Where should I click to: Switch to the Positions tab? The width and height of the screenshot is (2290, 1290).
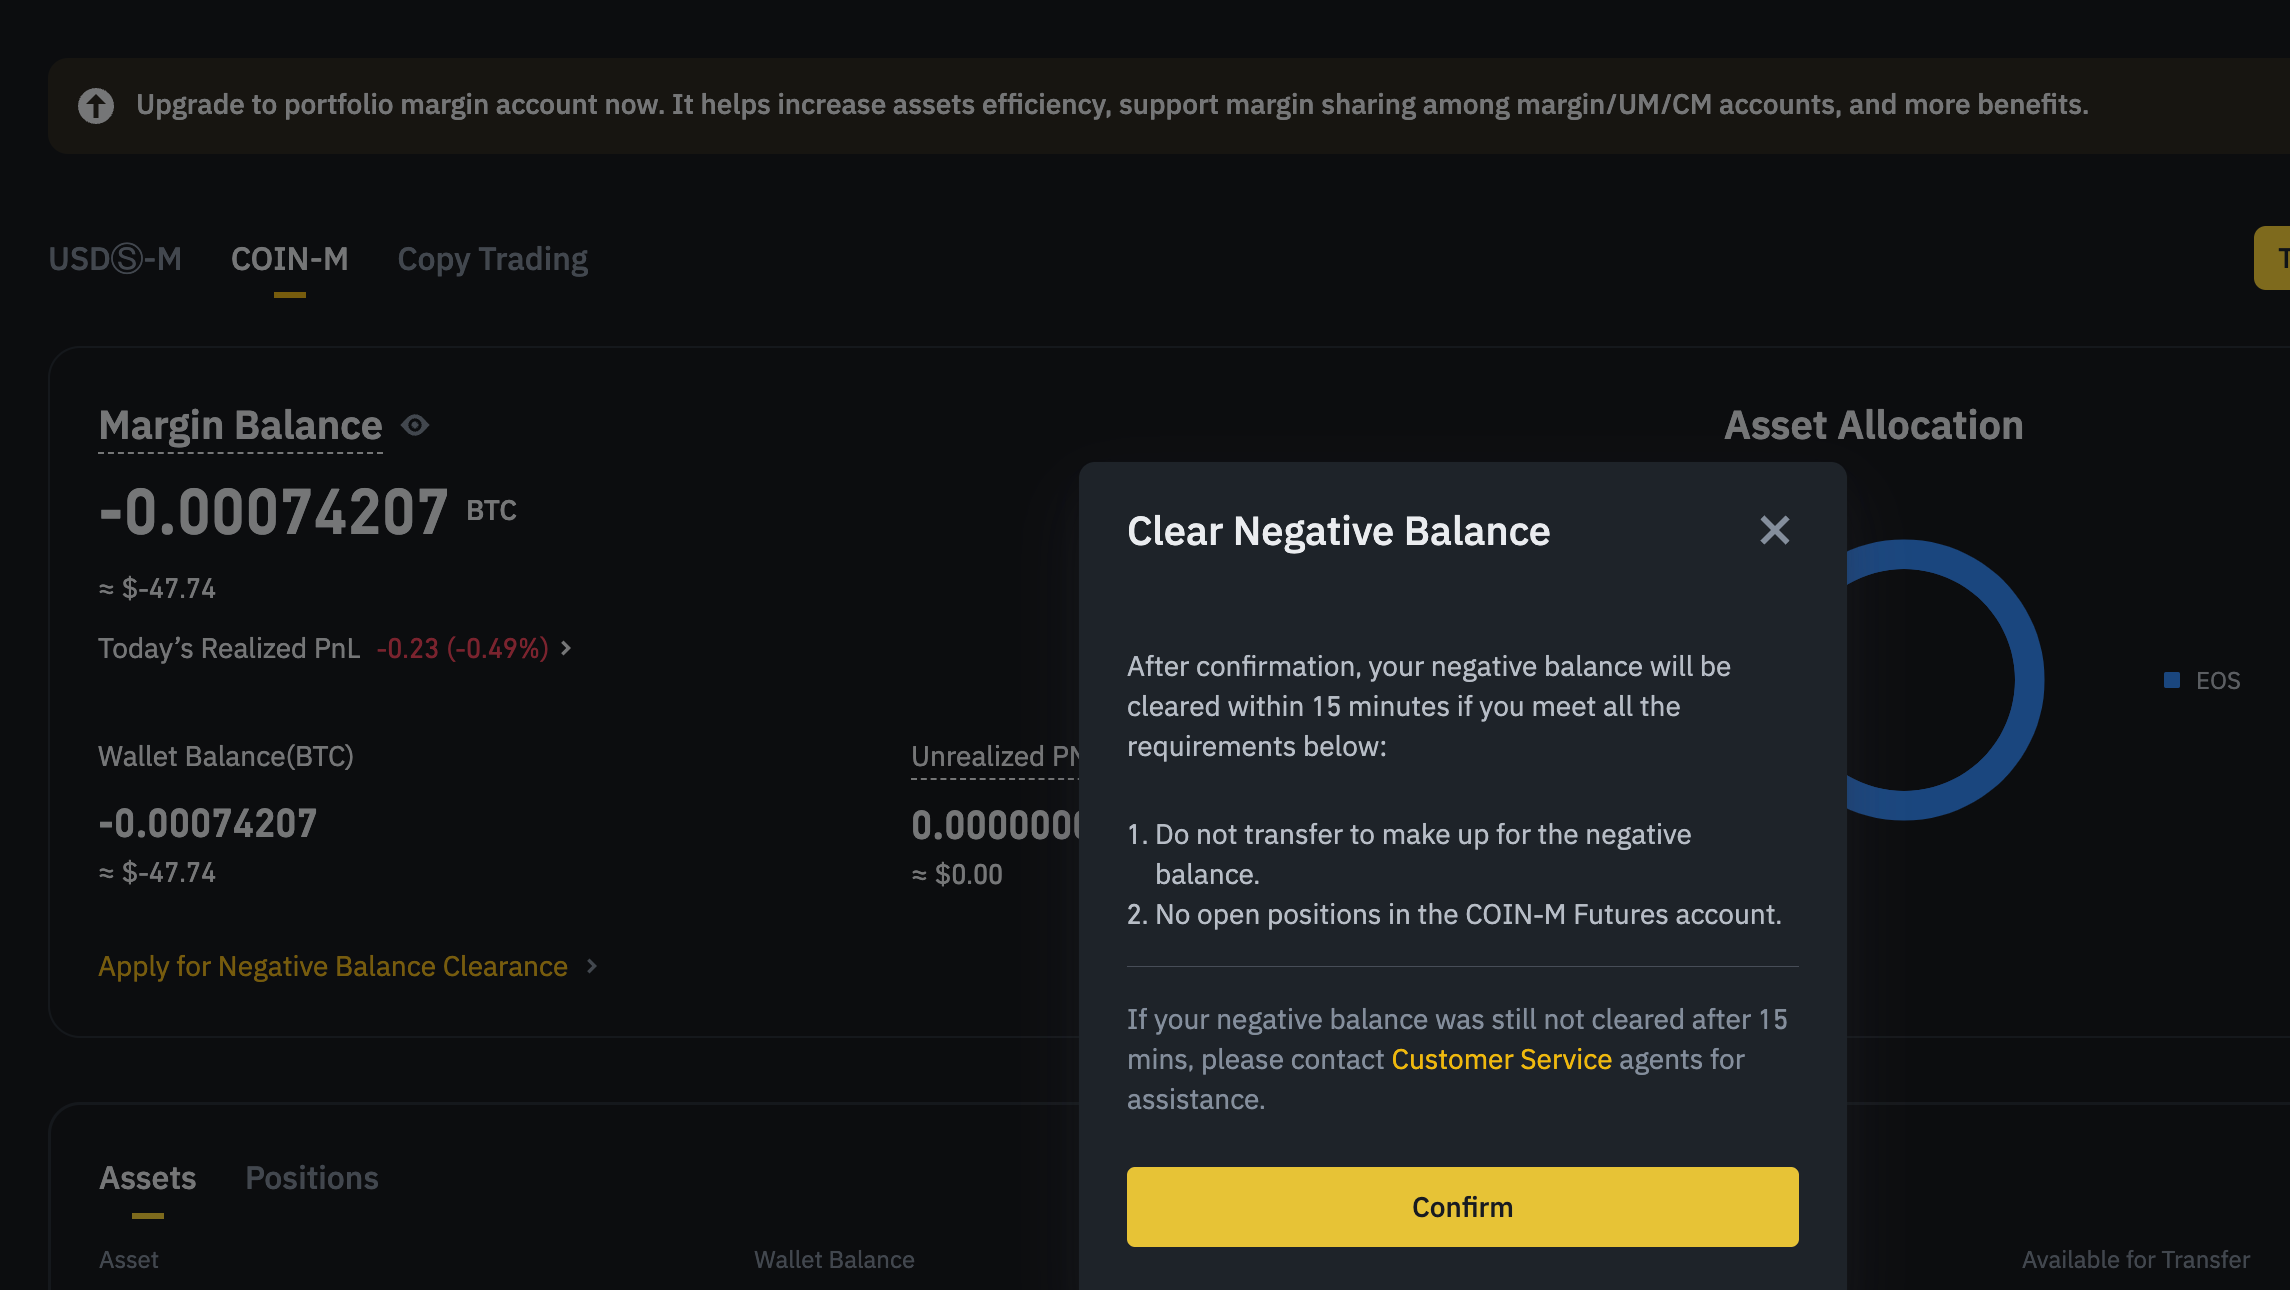[312, 1178]
